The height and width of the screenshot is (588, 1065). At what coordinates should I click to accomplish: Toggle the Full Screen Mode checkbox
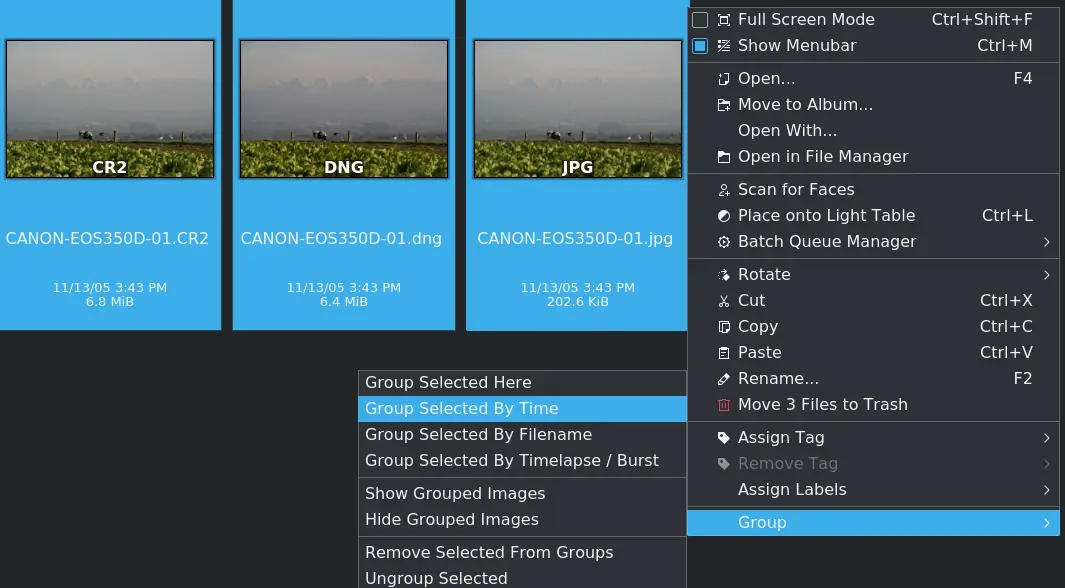(x=702, y=19)
